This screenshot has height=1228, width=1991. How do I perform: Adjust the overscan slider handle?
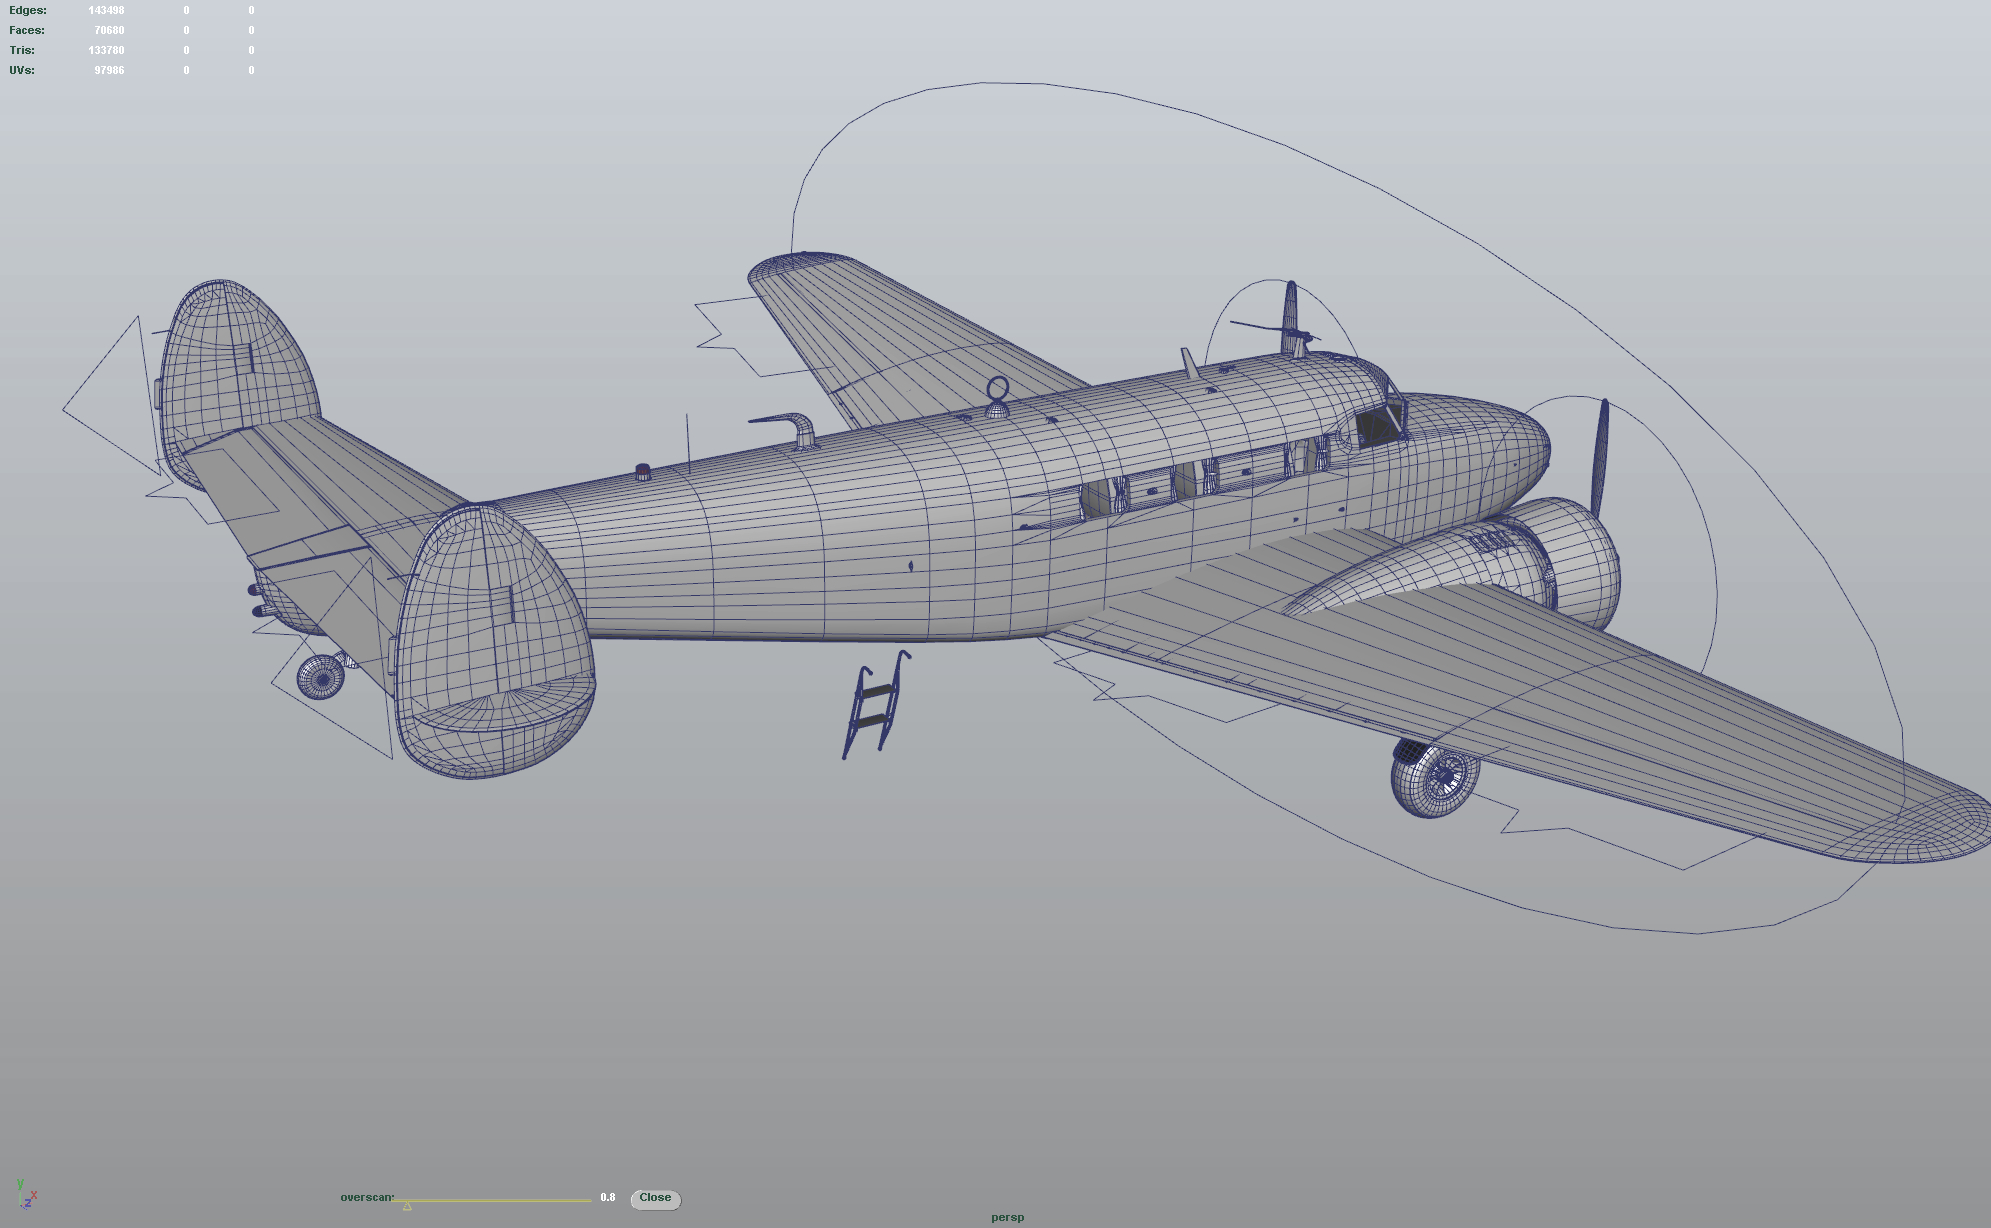[406, 1204]
